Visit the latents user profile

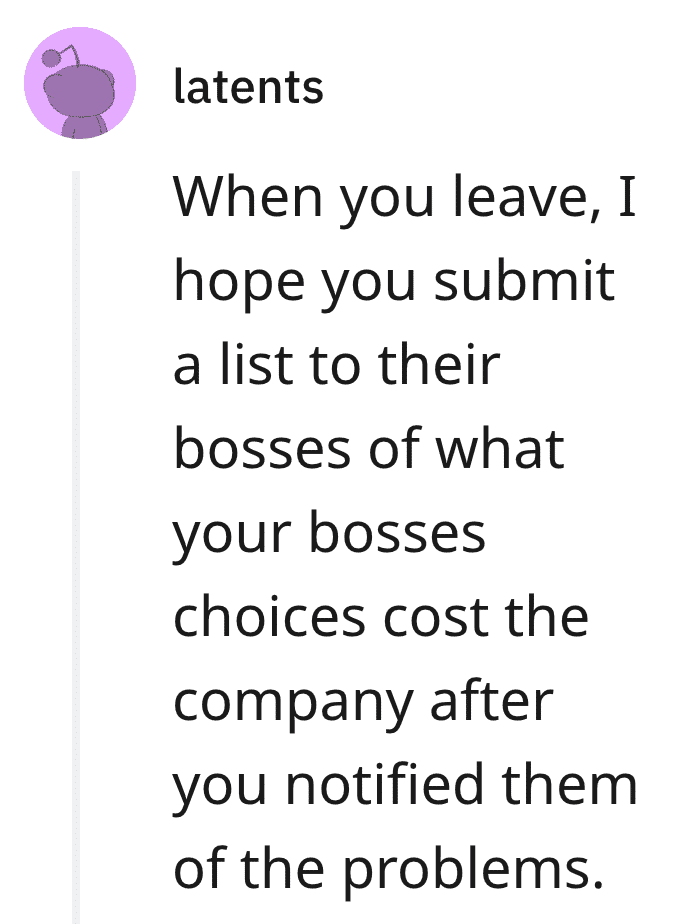pyautogui.click(x=249, y=87)
